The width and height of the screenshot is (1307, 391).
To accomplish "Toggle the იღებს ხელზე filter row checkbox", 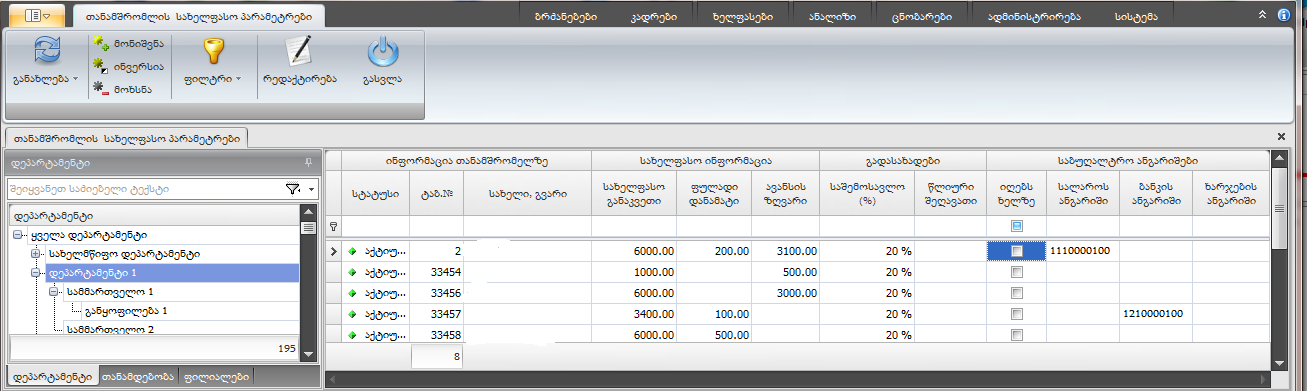I will (x=1017, y=226).
